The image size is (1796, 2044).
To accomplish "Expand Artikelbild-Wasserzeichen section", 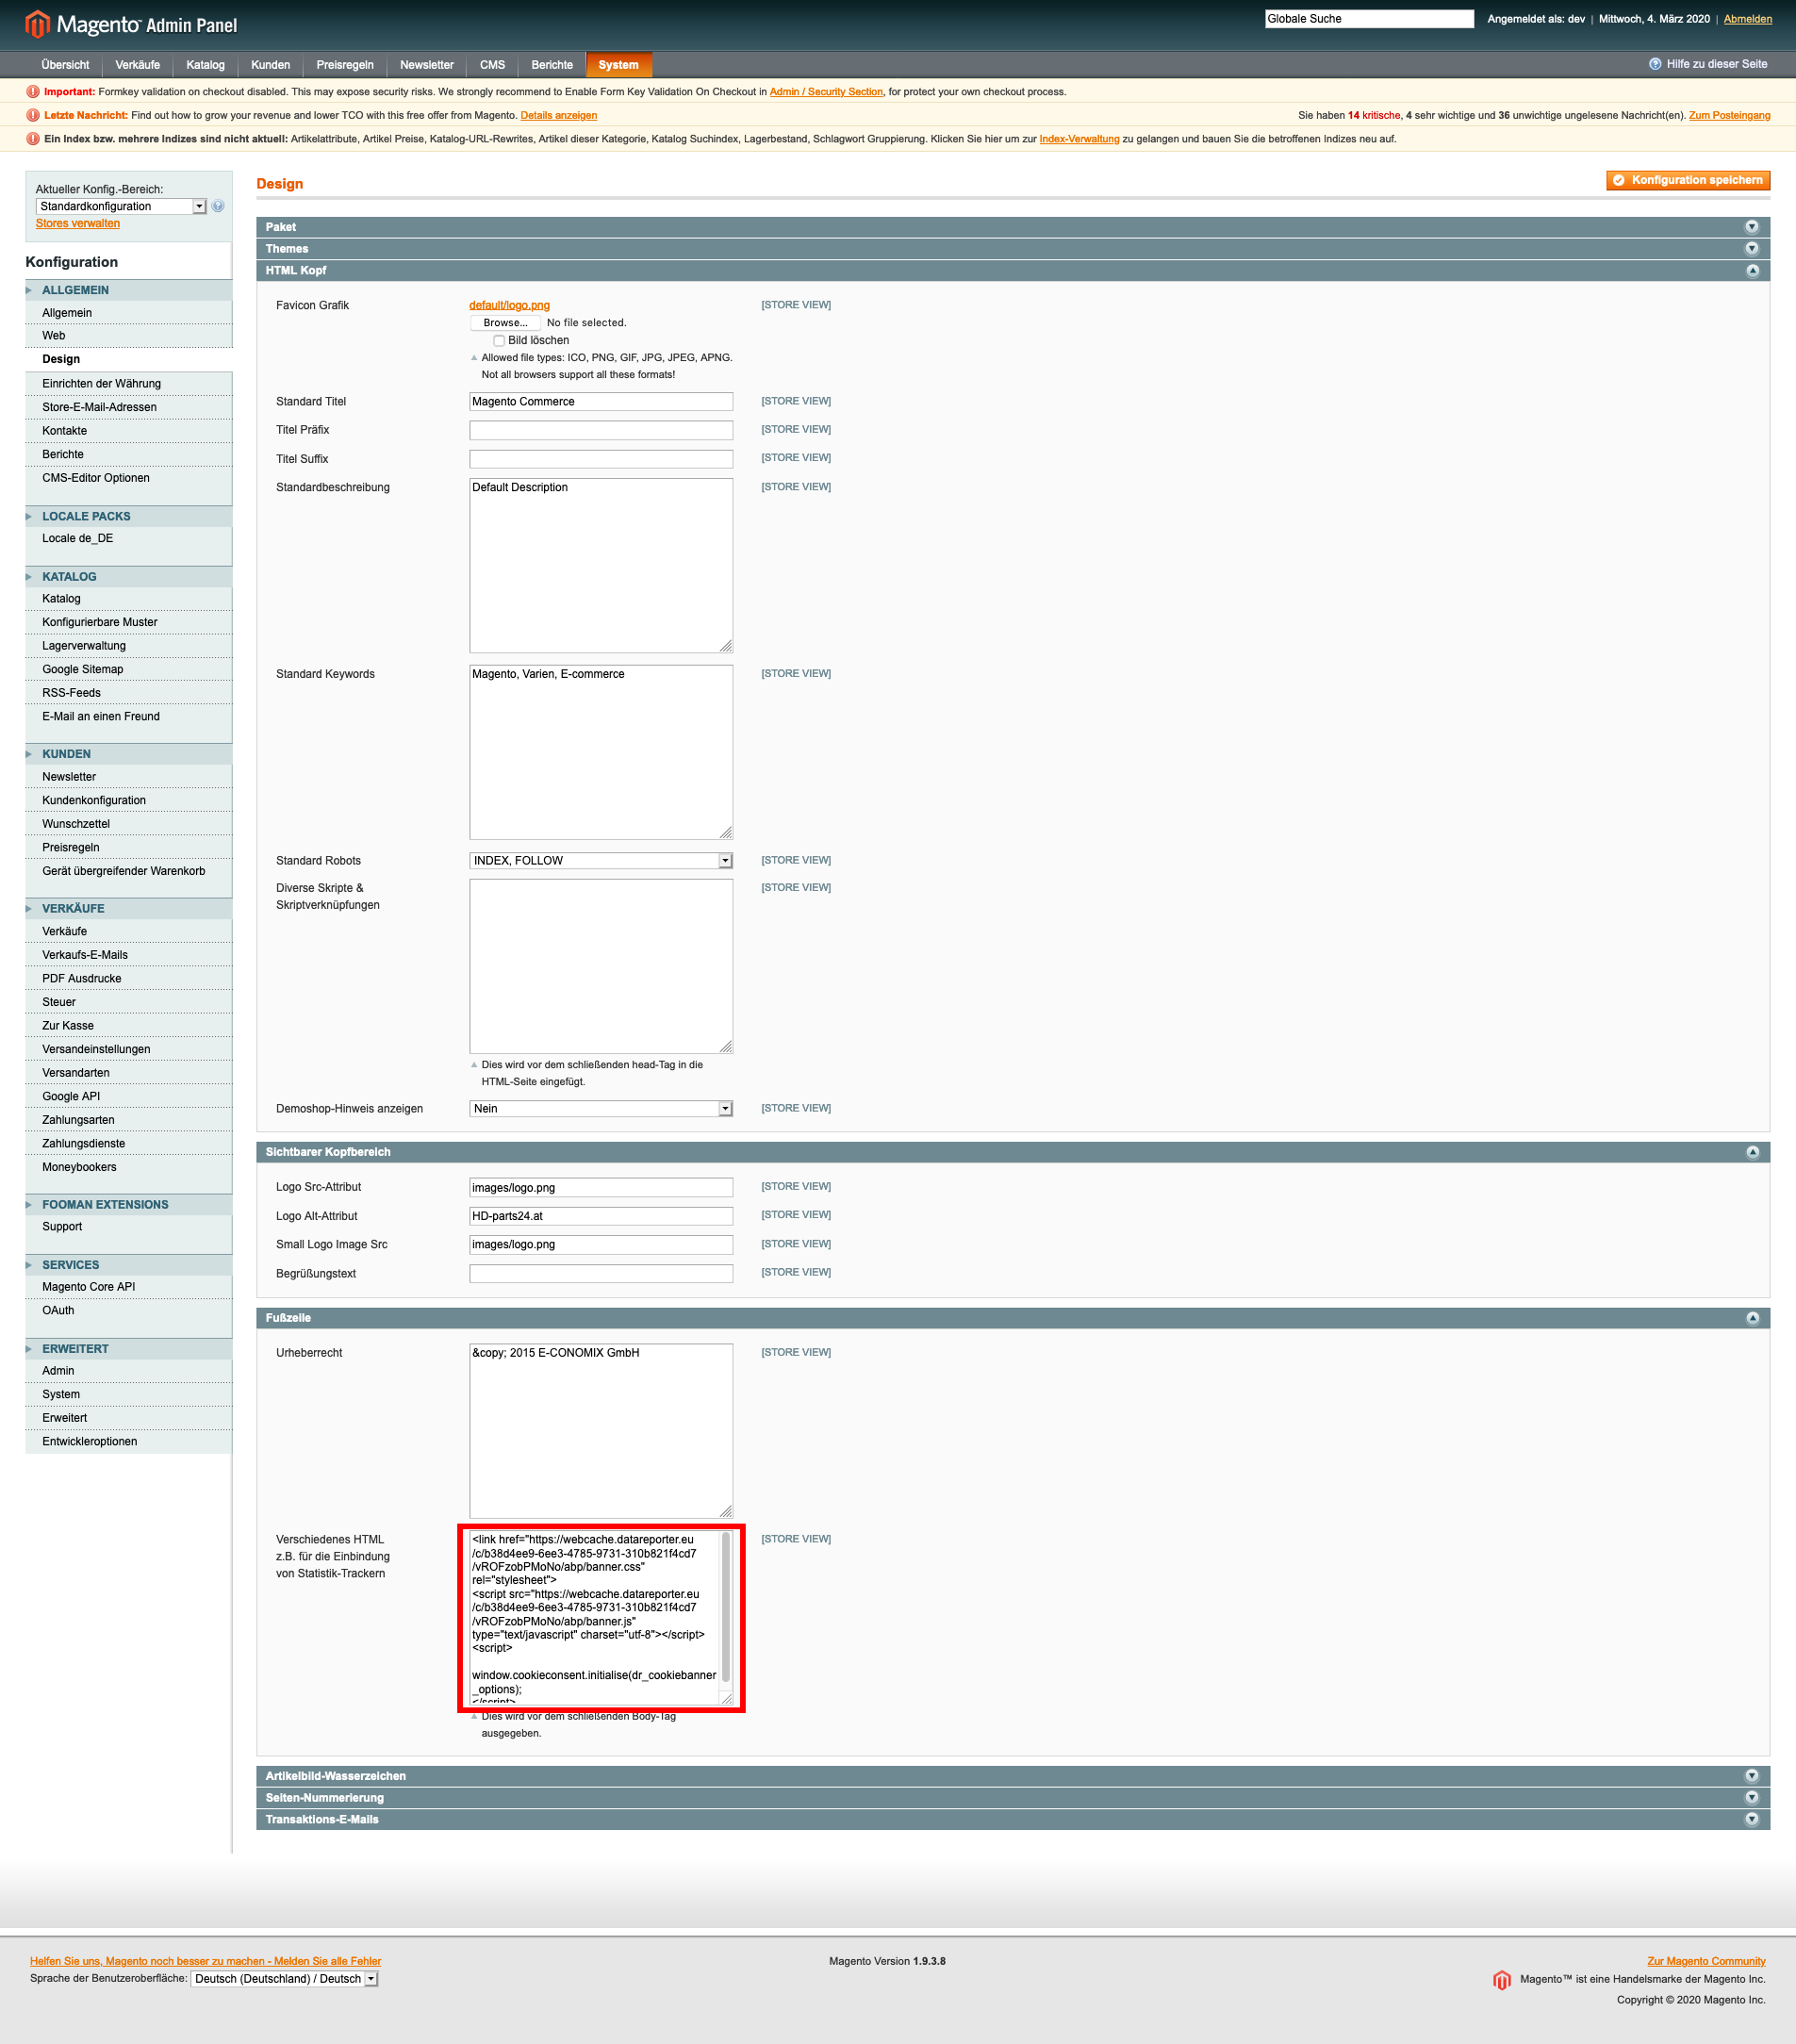I will tap(1752, 1776).
